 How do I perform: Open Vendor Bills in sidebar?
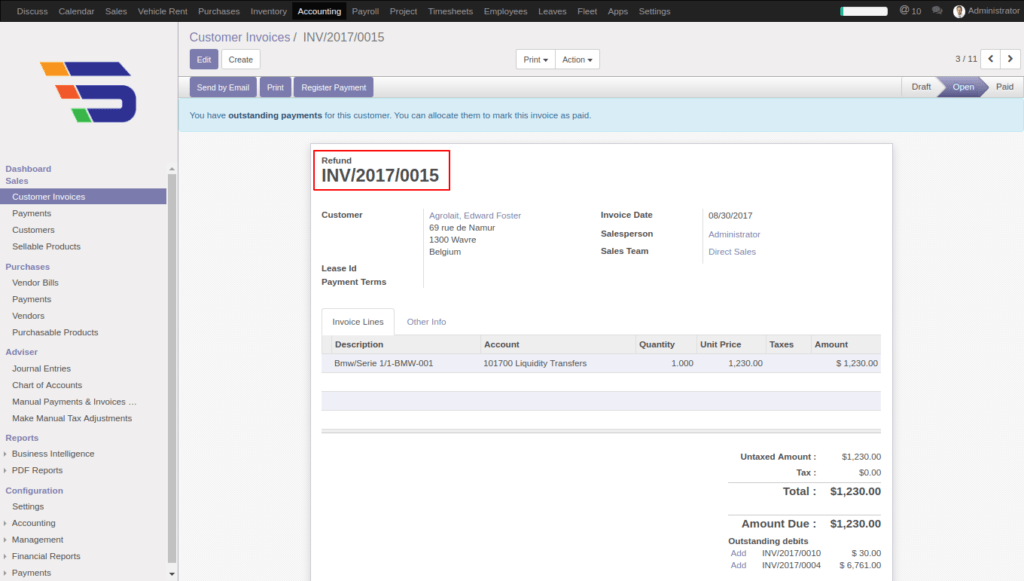pyautogui.click(x=35, y=283)
